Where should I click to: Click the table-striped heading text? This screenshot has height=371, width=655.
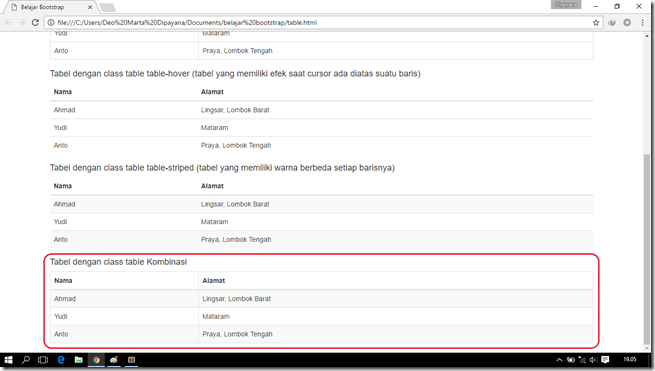(222, 168)
